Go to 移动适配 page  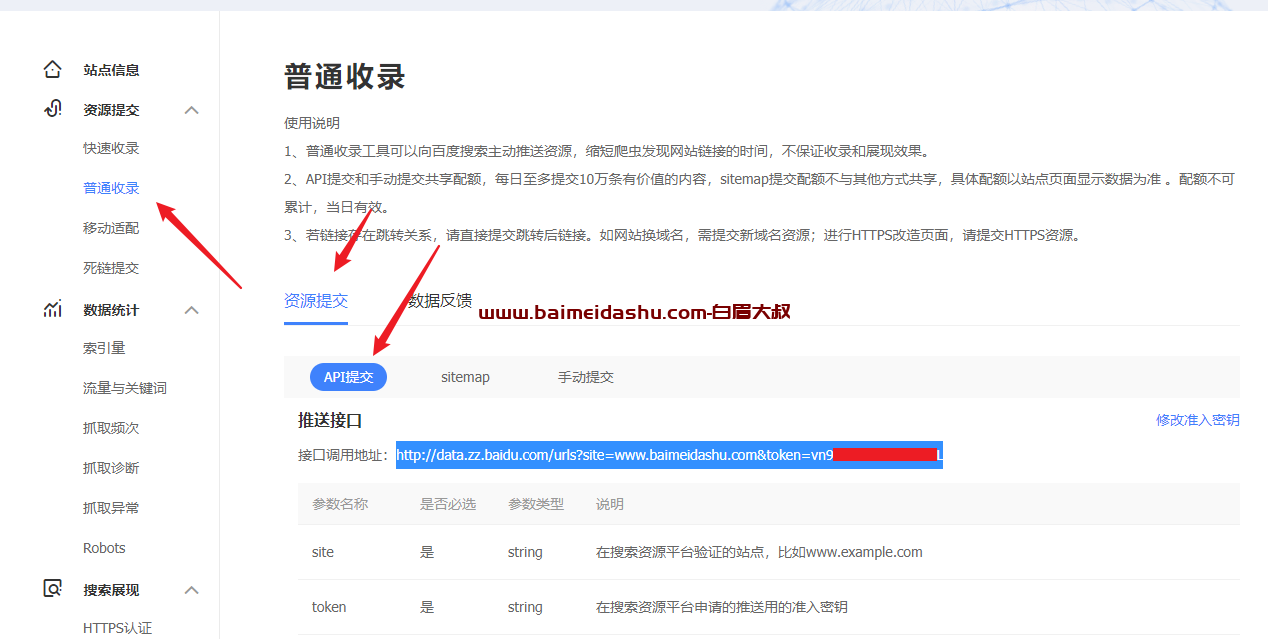(x=111, y=228)
